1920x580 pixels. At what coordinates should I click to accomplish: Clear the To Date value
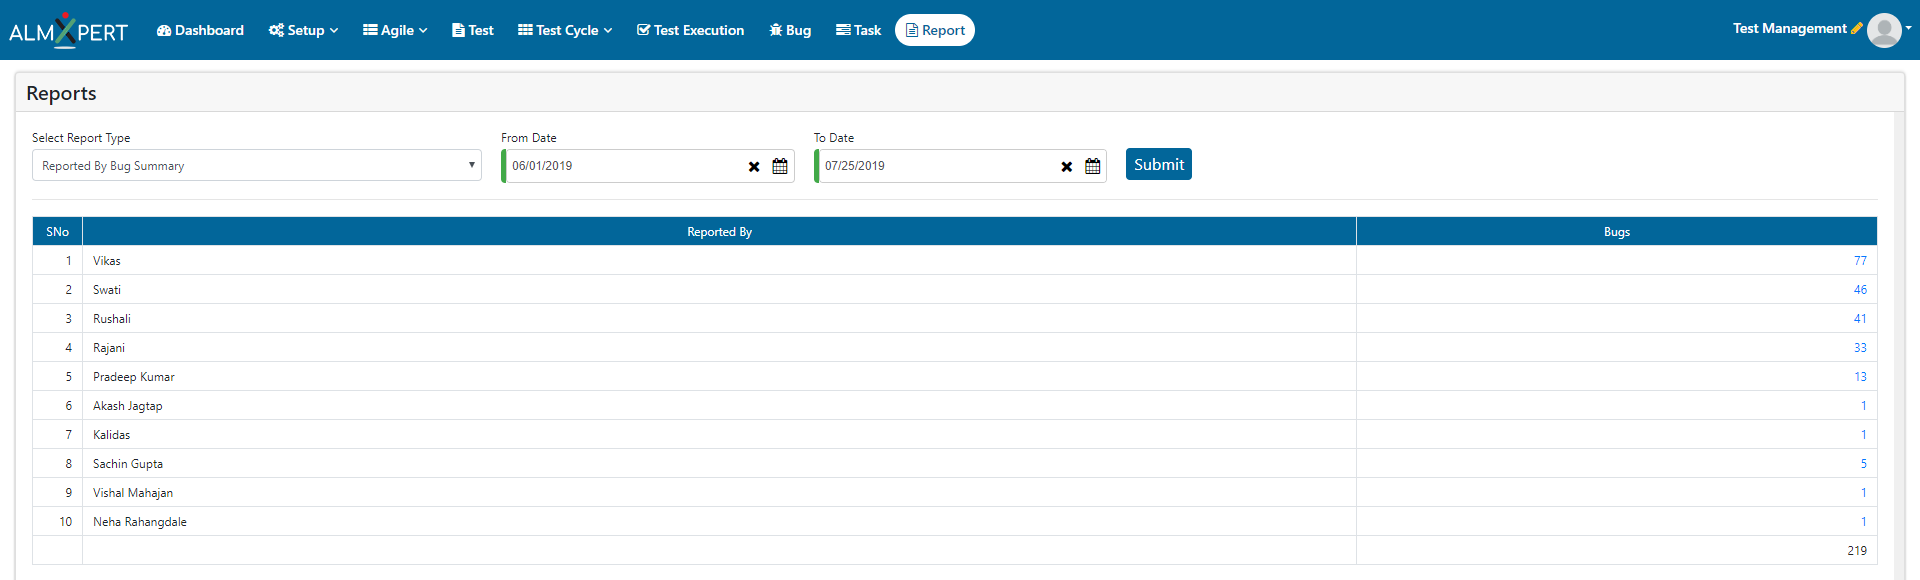[x=1067, y=167]
